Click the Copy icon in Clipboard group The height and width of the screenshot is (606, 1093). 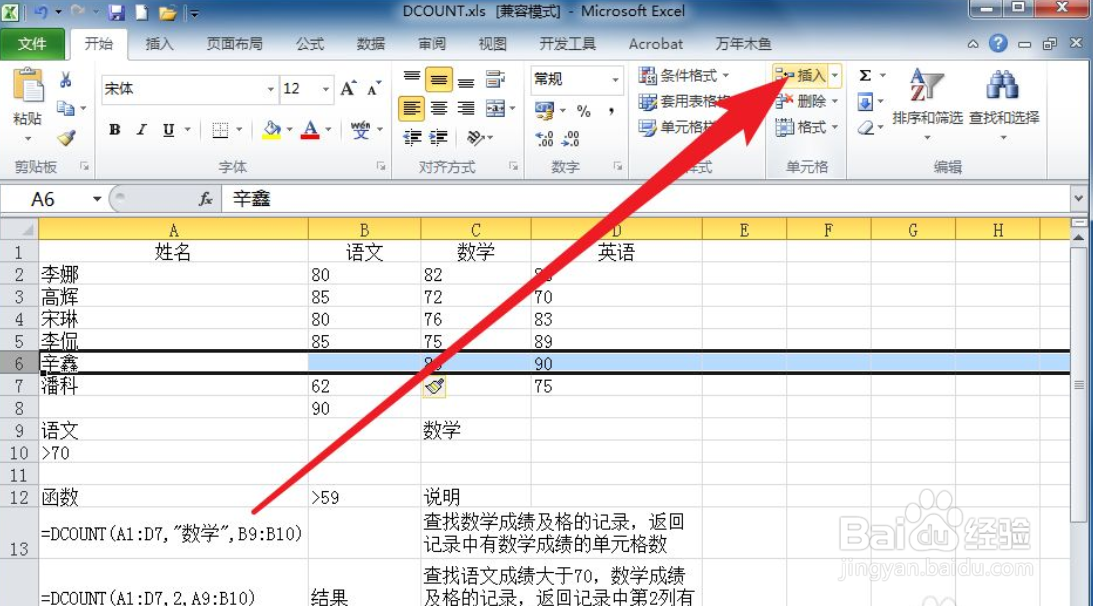(x=64, y=109)
